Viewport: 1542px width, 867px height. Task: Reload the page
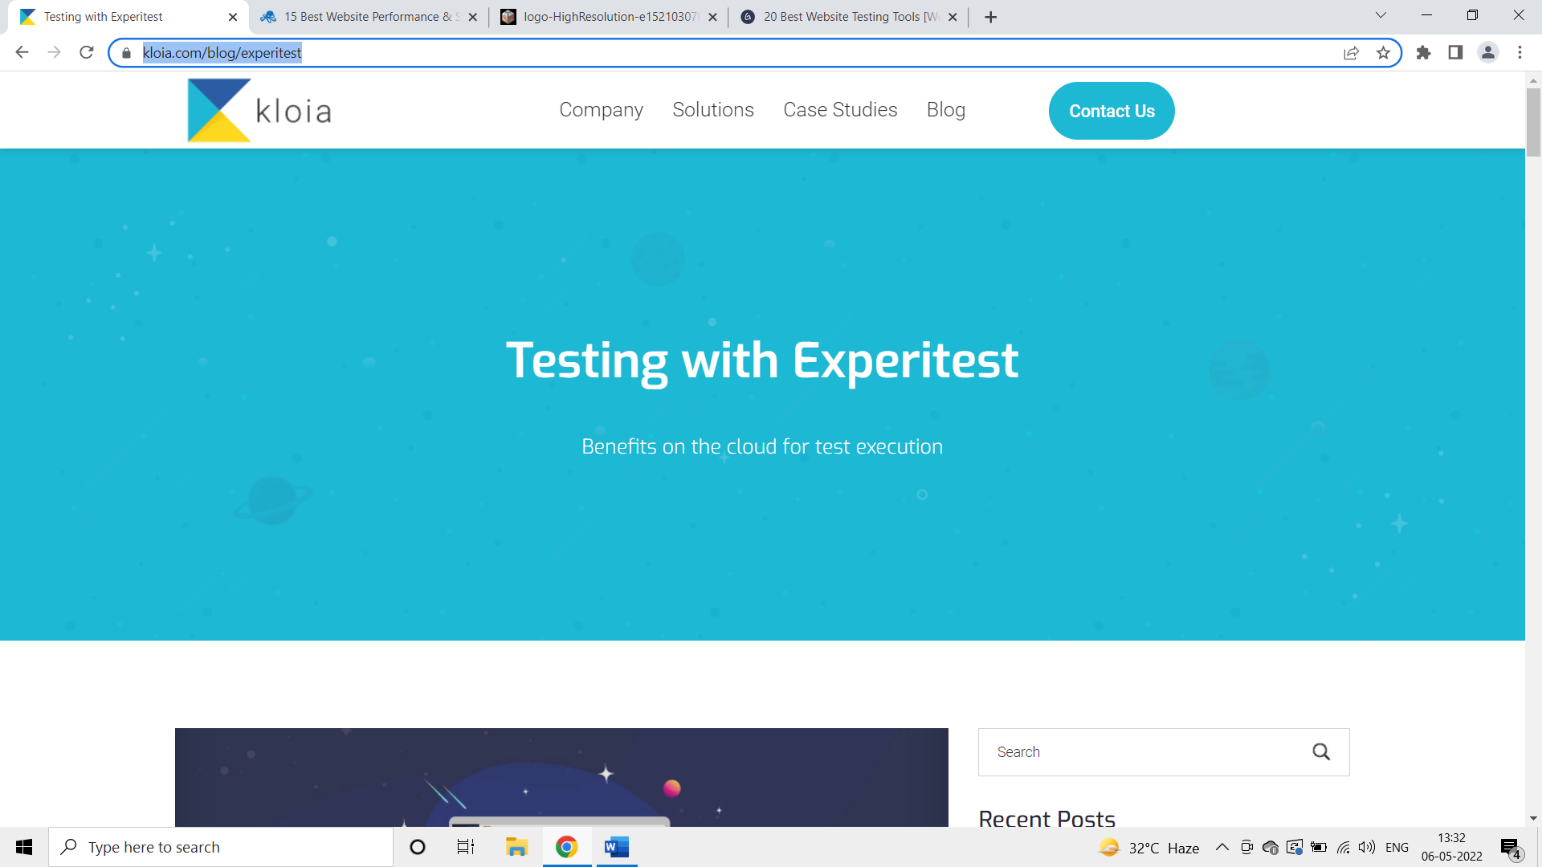tap(86, 52)
